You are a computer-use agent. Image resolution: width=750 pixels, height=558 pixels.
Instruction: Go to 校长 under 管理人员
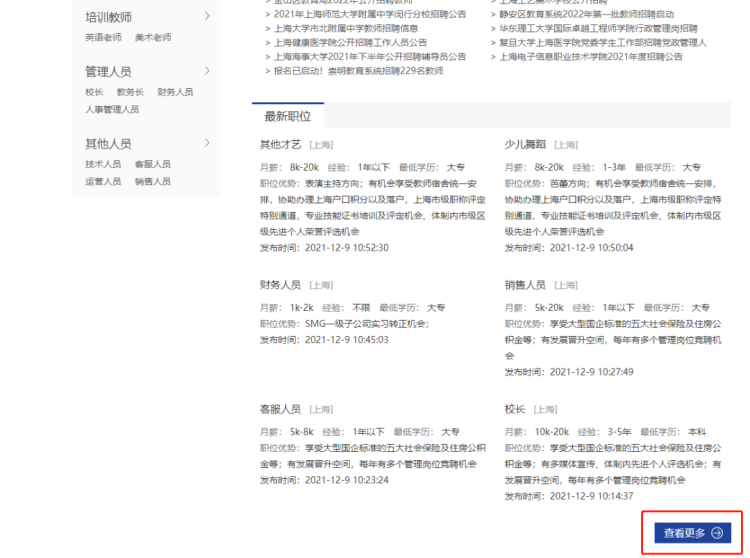coord(94,92)
